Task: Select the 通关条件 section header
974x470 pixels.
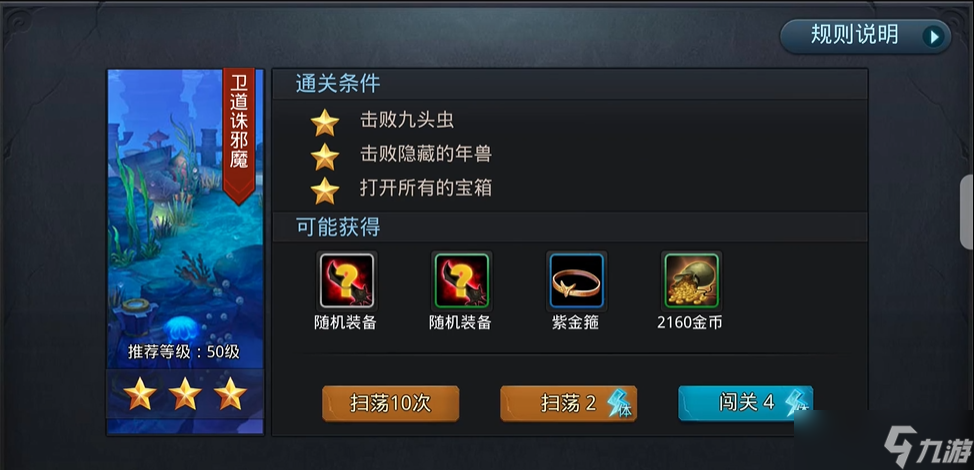Action: click(338, 84)
